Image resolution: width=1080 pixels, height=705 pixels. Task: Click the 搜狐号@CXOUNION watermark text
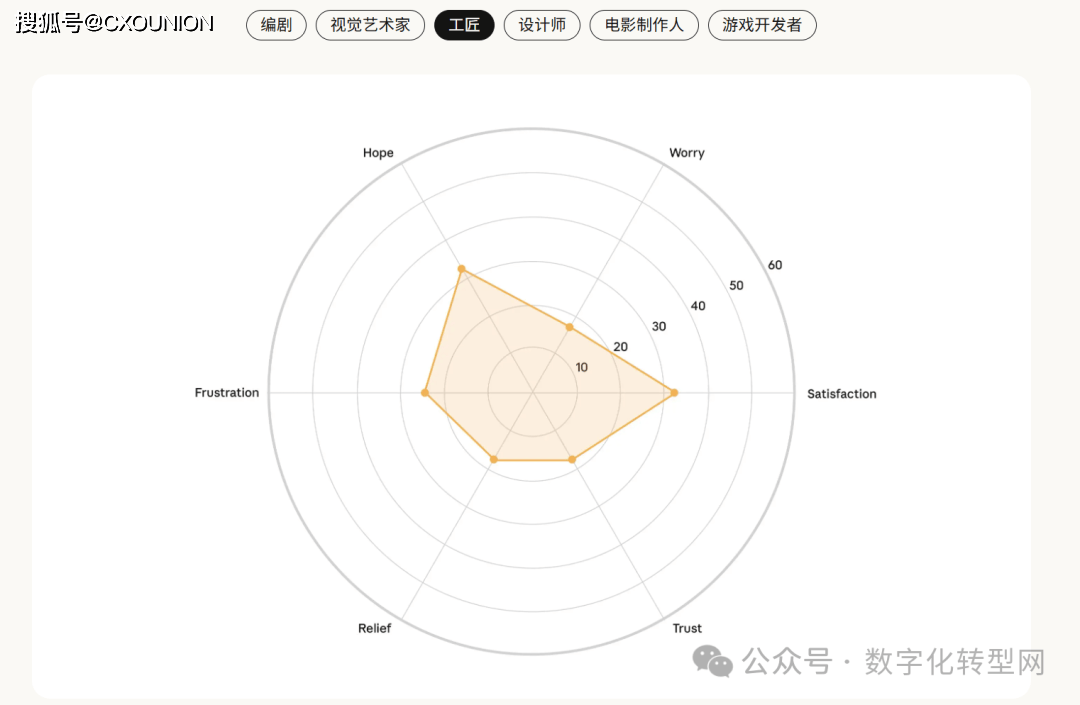point(115,24)
